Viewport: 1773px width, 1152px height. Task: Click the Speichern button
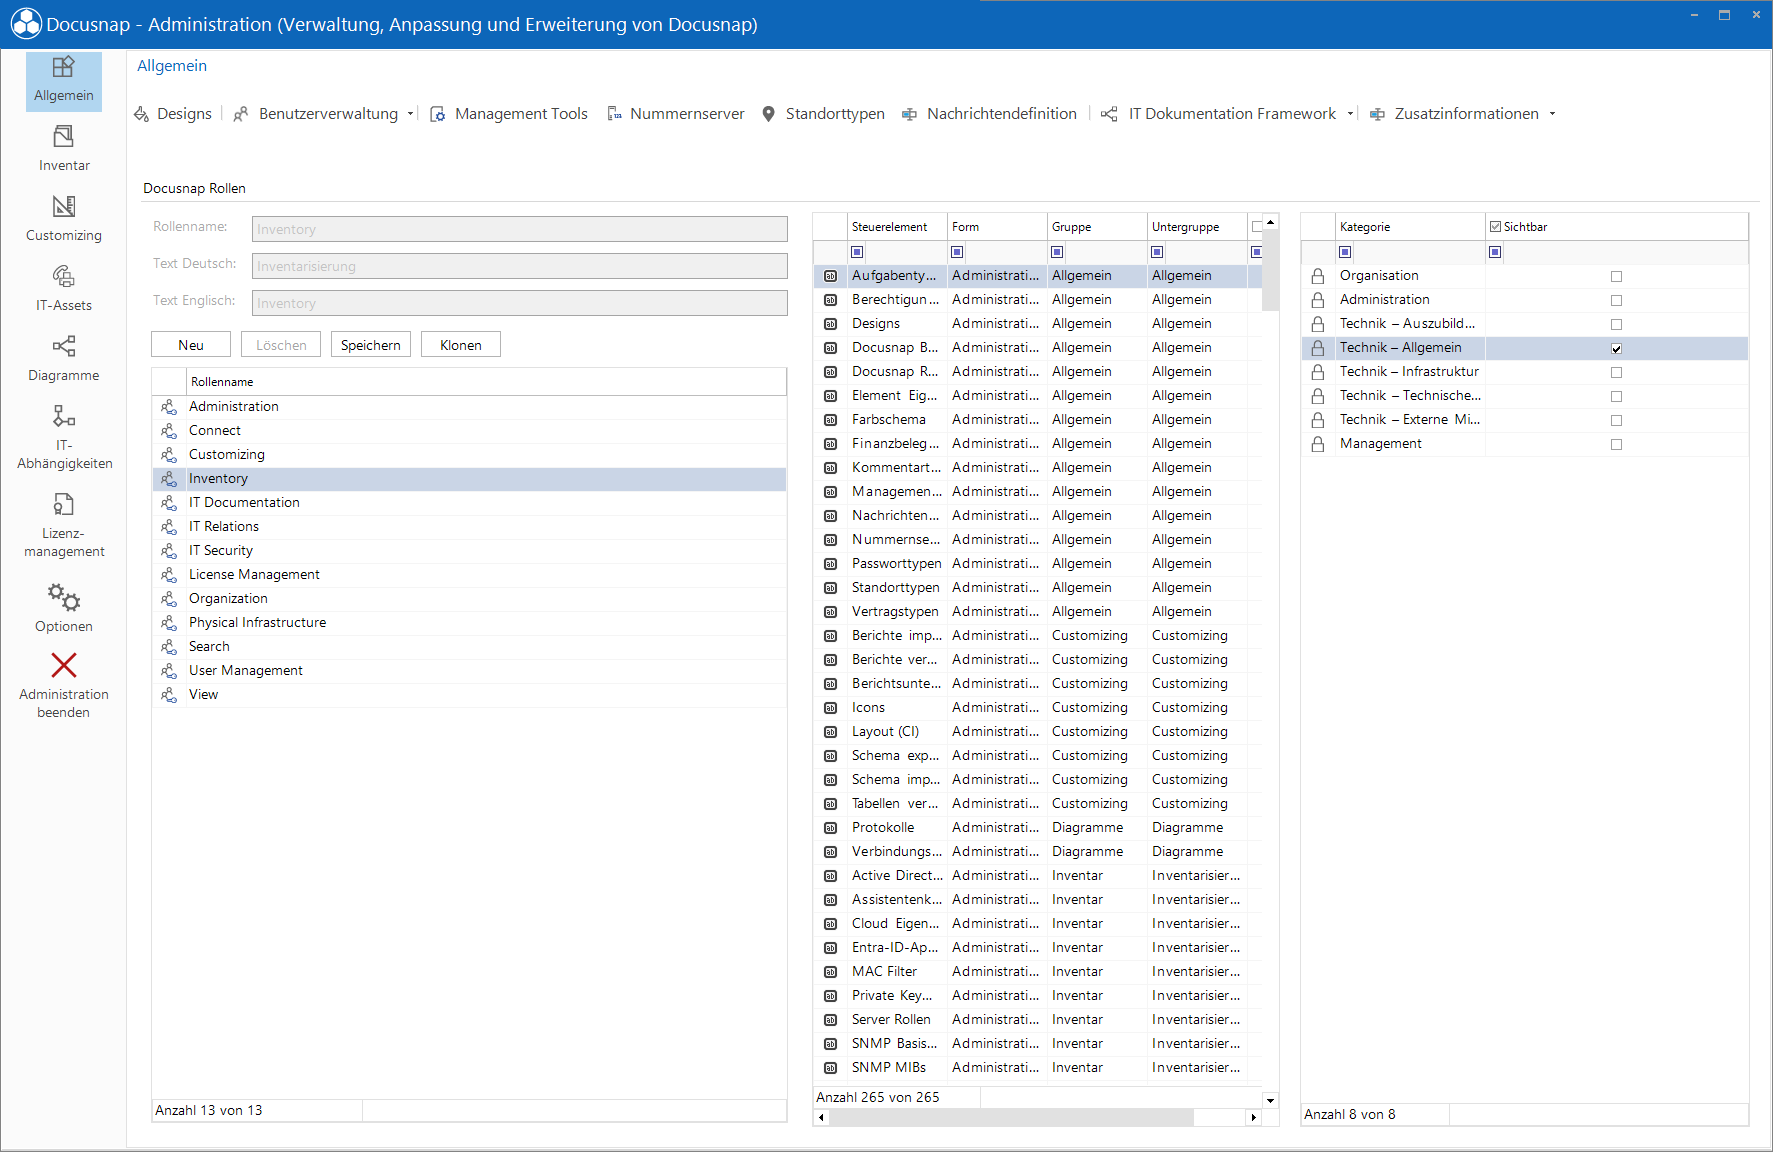371,345
